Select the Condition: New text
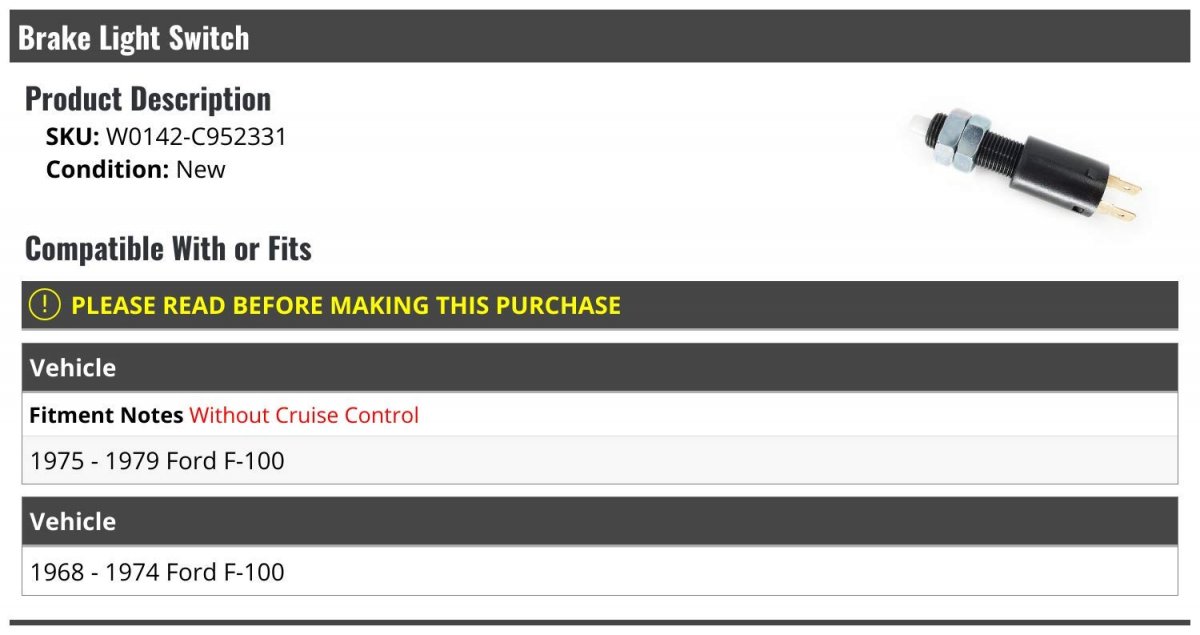 click(x=136, y=169)
